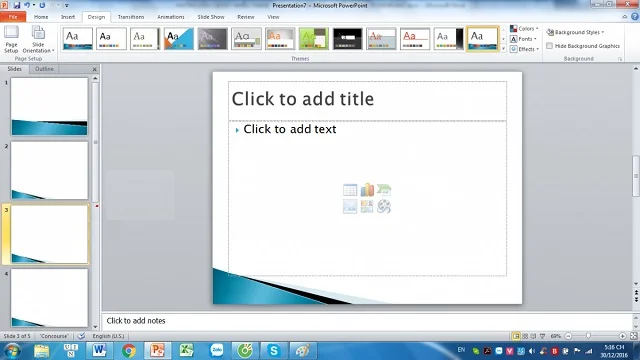
Task: Apply the first theme with teal bar
Action: [x=78, y=39]
